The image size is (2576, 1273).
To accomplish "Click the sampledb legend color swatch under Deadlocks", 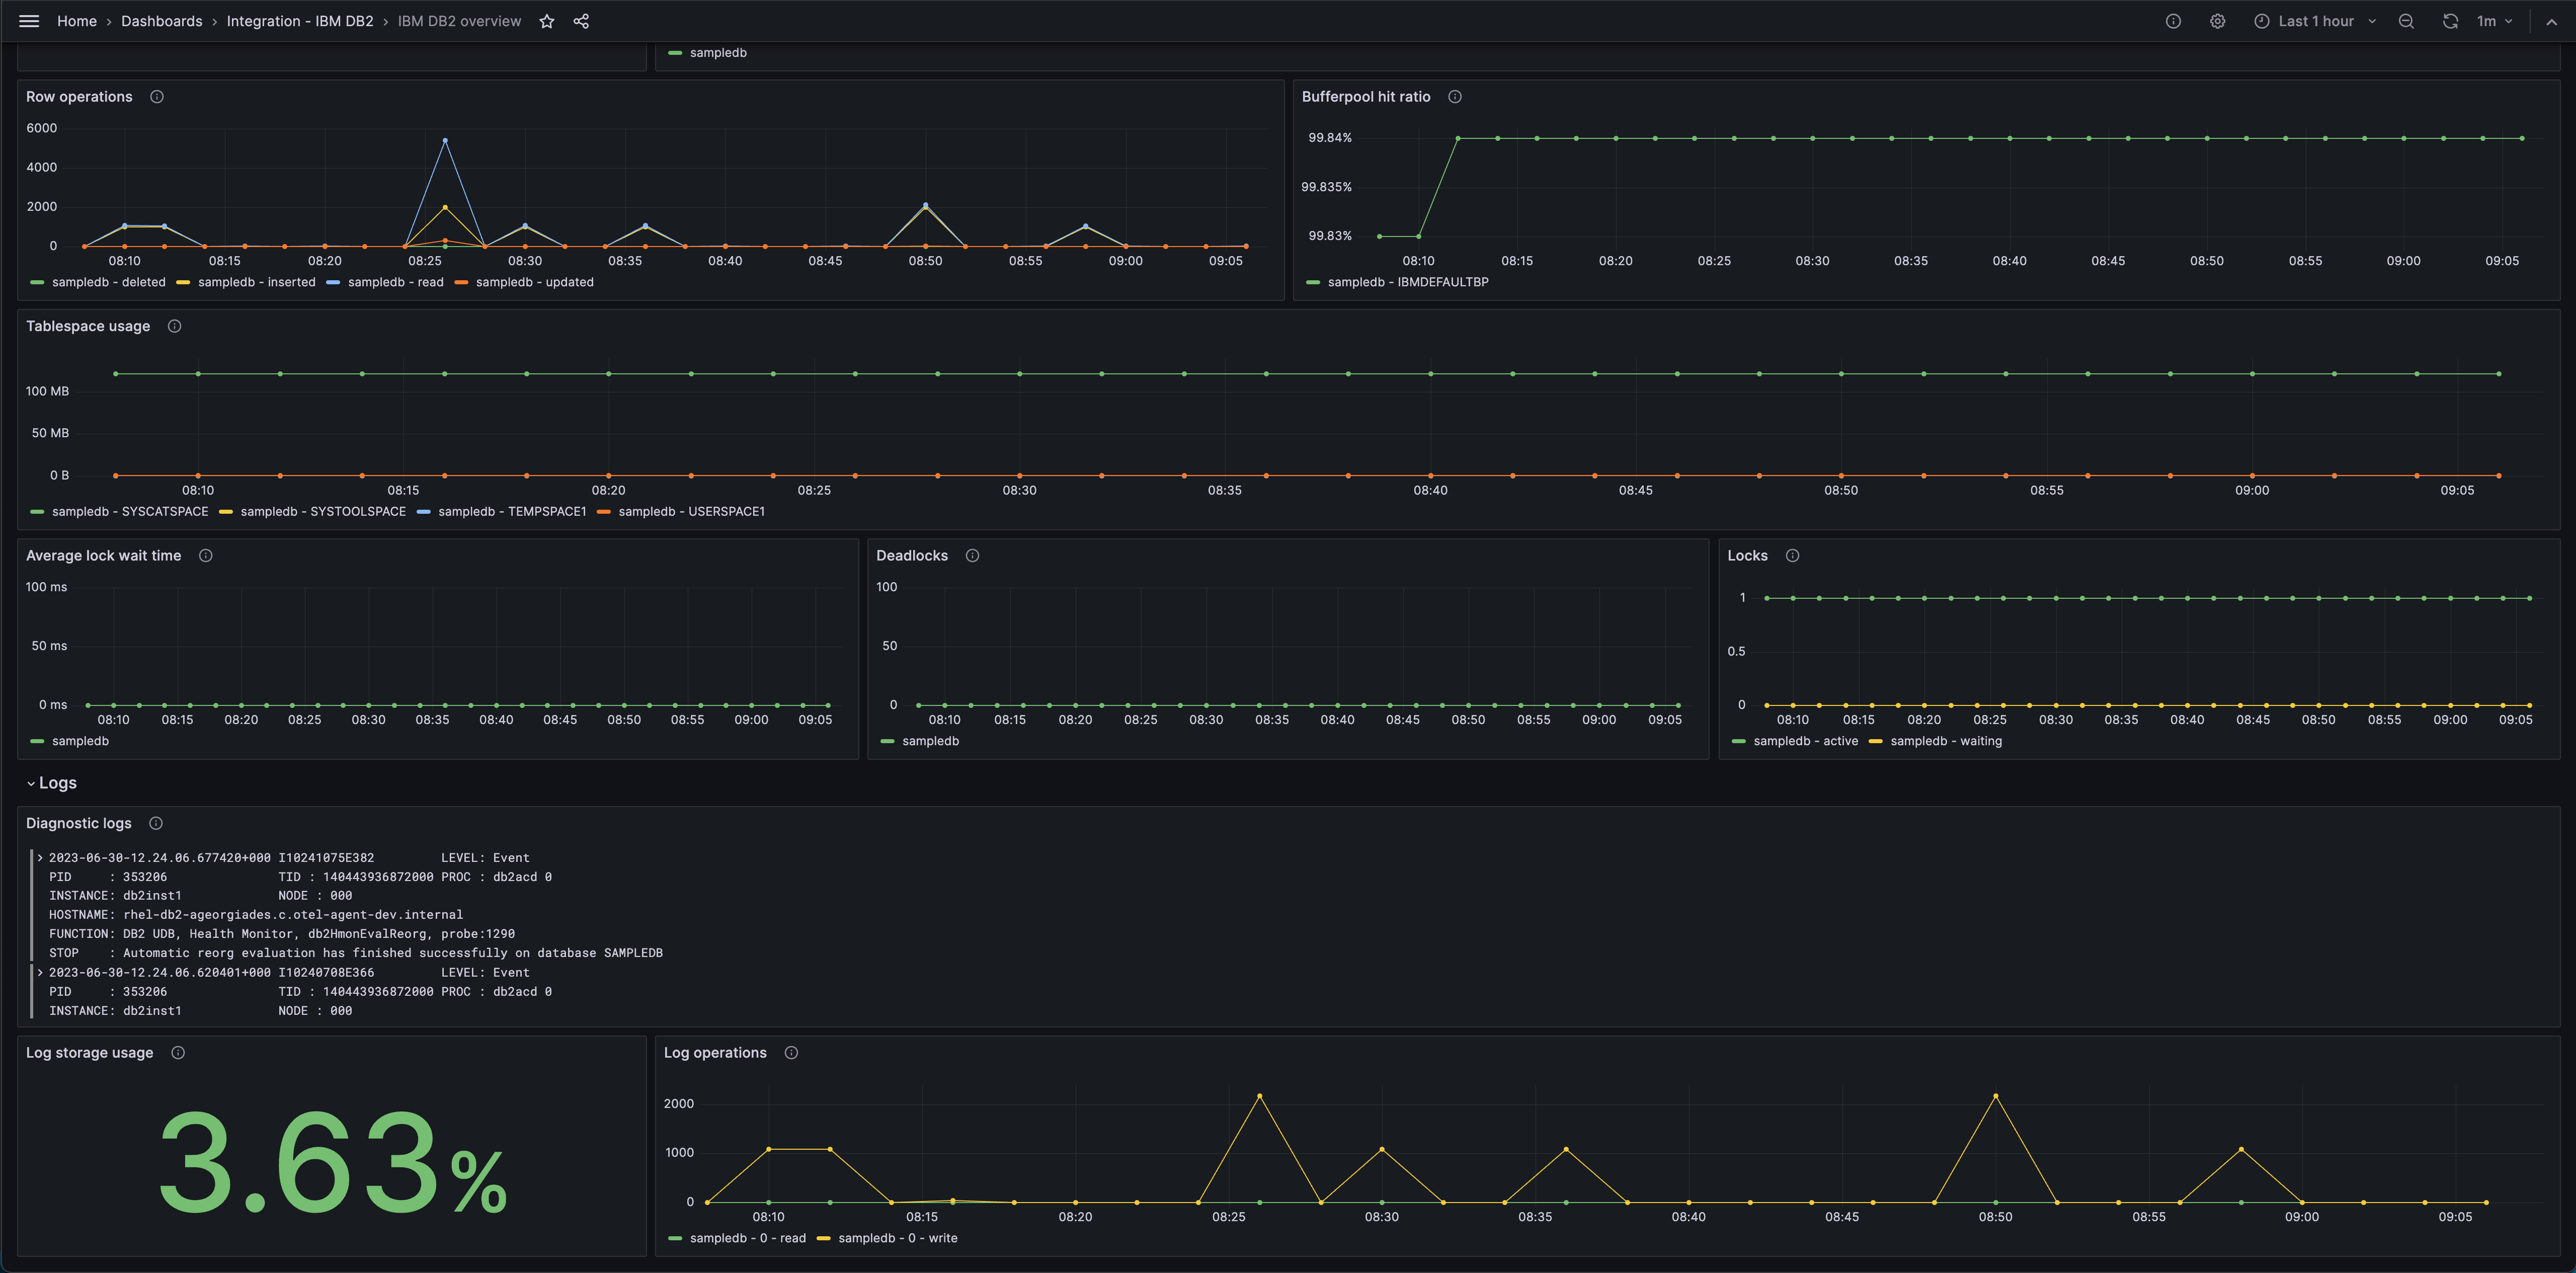I will click(x=888, y=741).
